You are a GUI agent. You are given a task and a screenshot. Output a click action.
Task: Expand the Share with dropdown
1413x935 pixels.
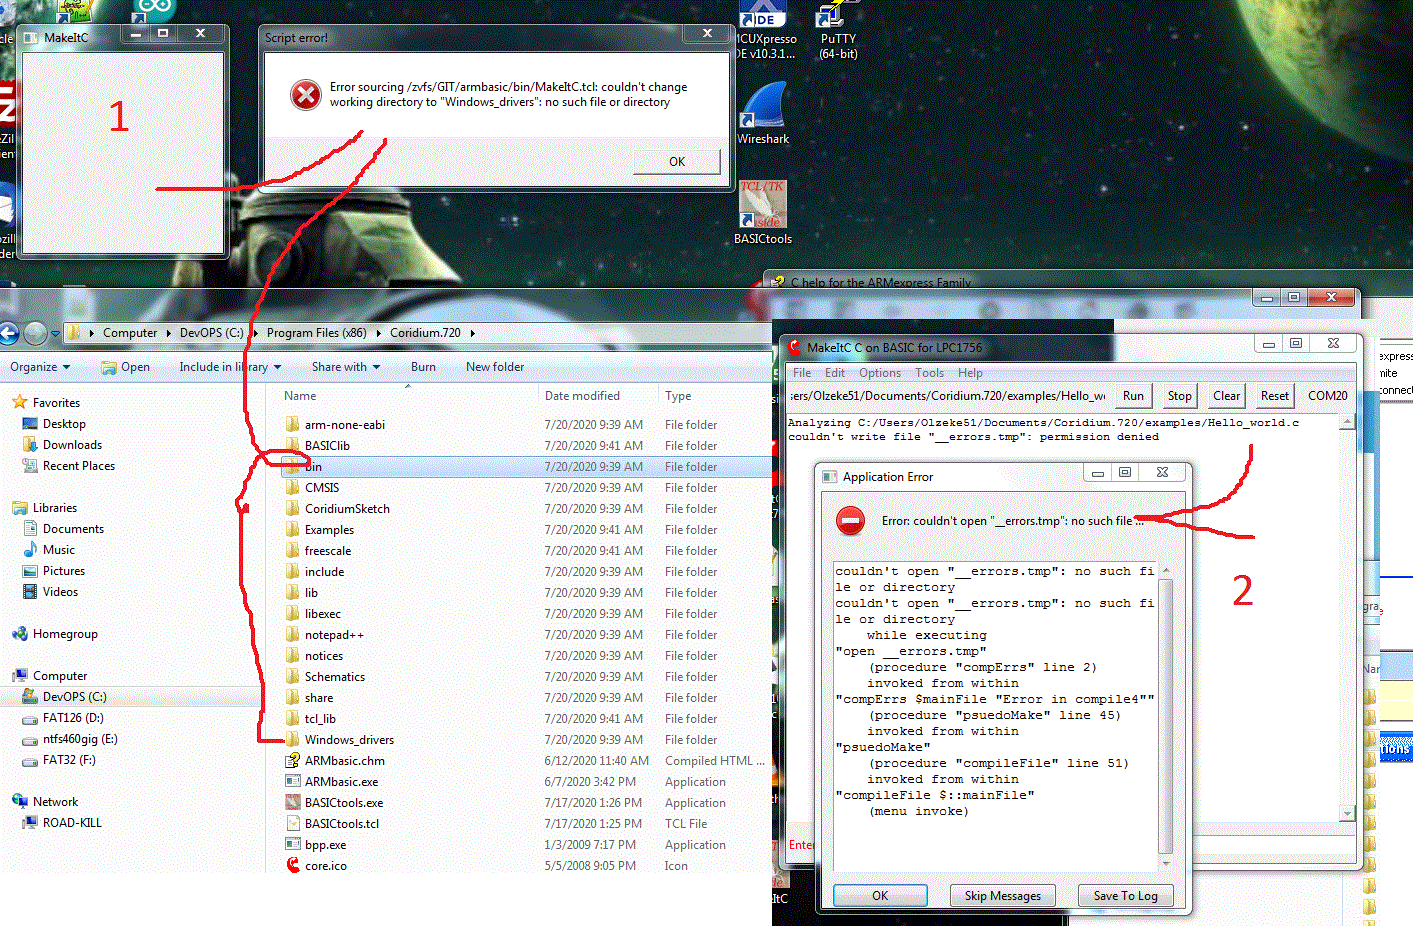click(345, 367)
